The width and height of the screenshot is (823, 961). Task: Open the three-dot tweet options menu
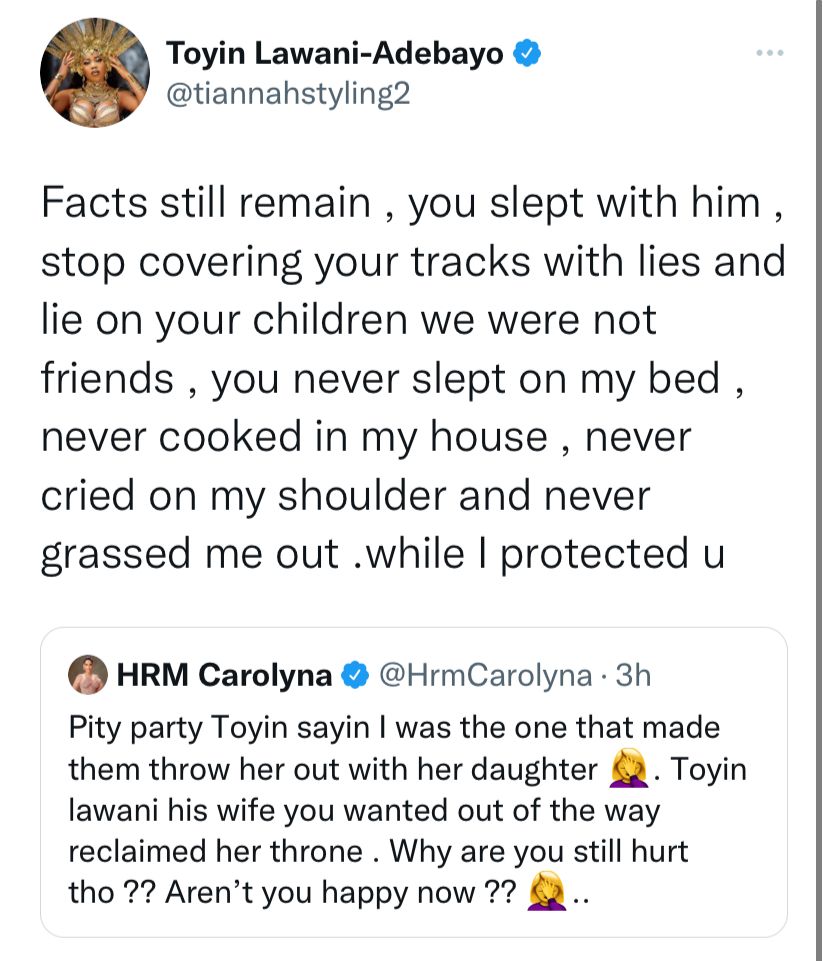pyautogui.click(x=770, y=53)
